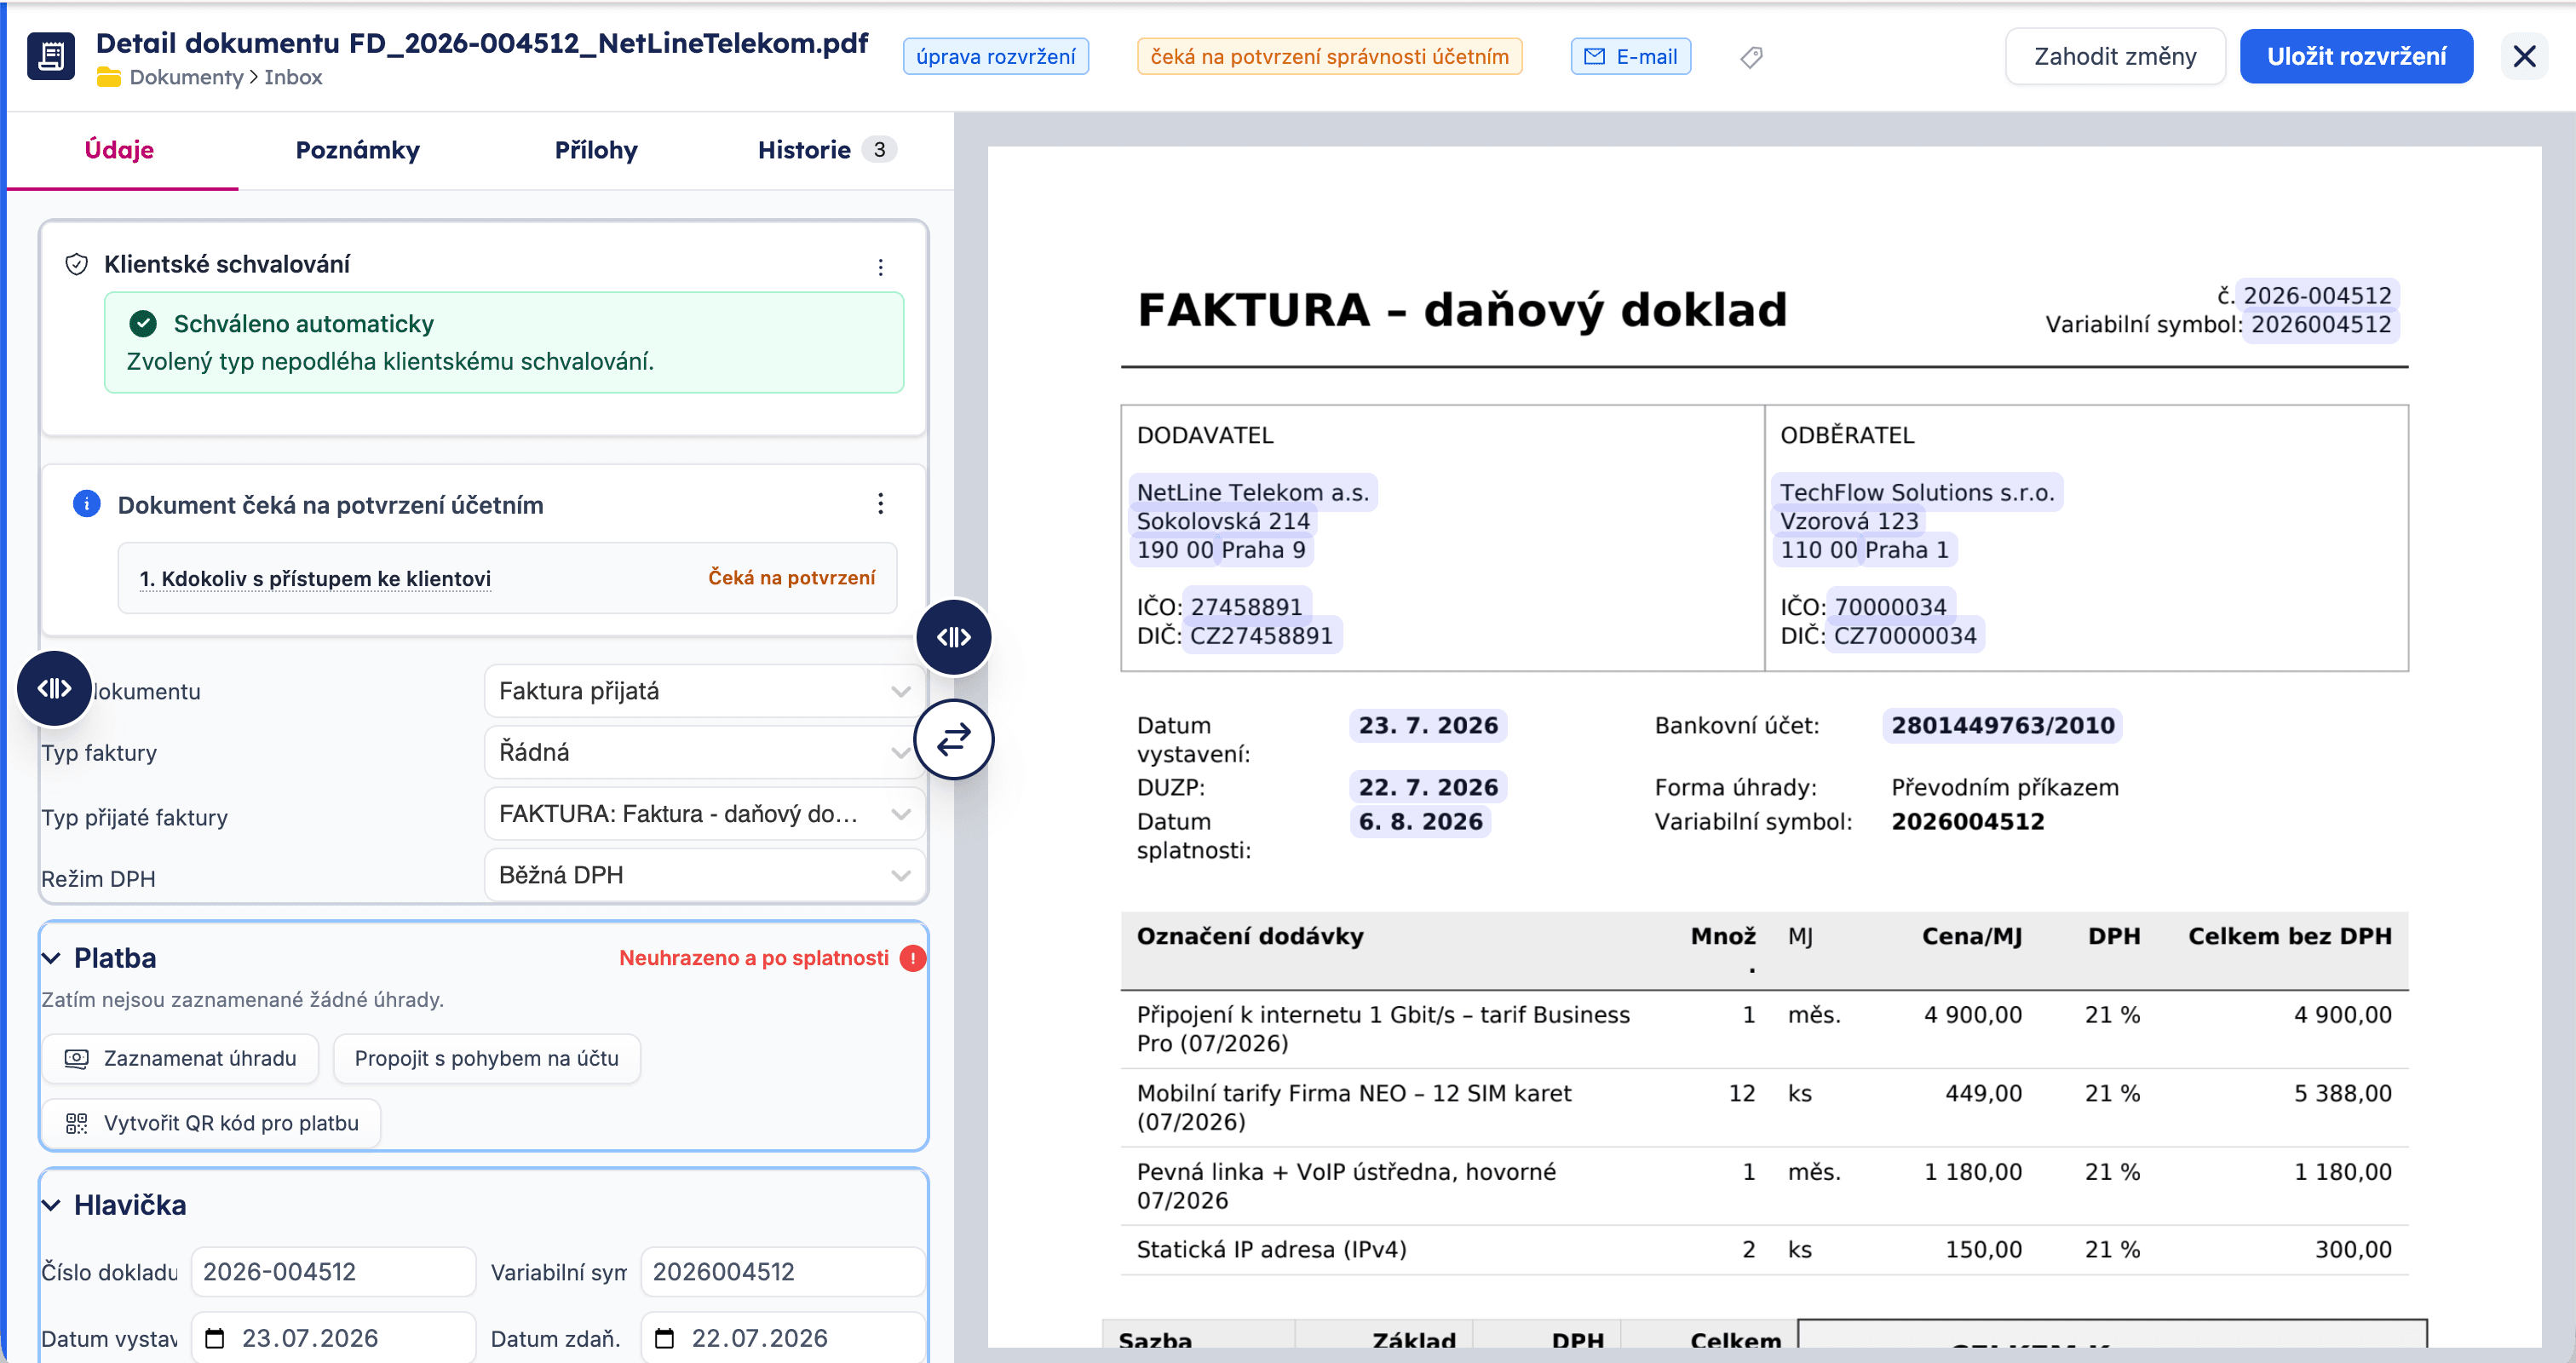2576x1363 pixels.
Task: Click the Číslo dokladu input field
Action: point(333,1272)
